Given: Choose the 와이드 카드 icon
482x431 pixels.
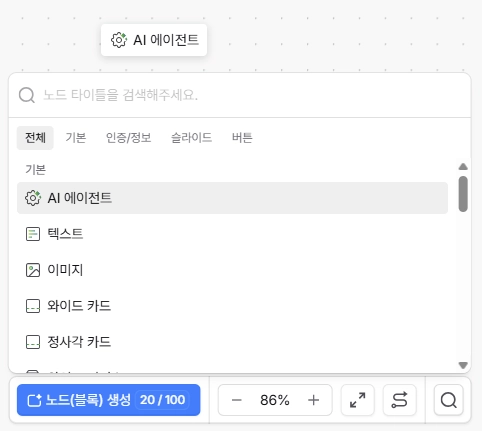Looking at the screenshot, I should coord(33,306).
